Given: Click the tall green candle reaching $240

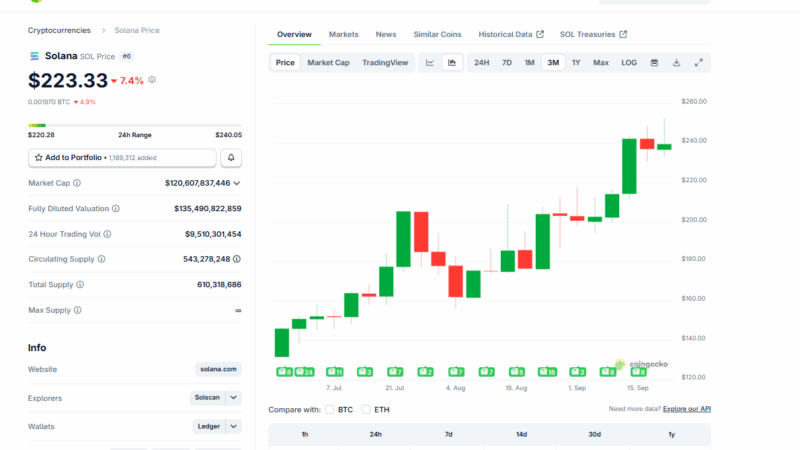Looking at the screenshot, I should 629,166.
